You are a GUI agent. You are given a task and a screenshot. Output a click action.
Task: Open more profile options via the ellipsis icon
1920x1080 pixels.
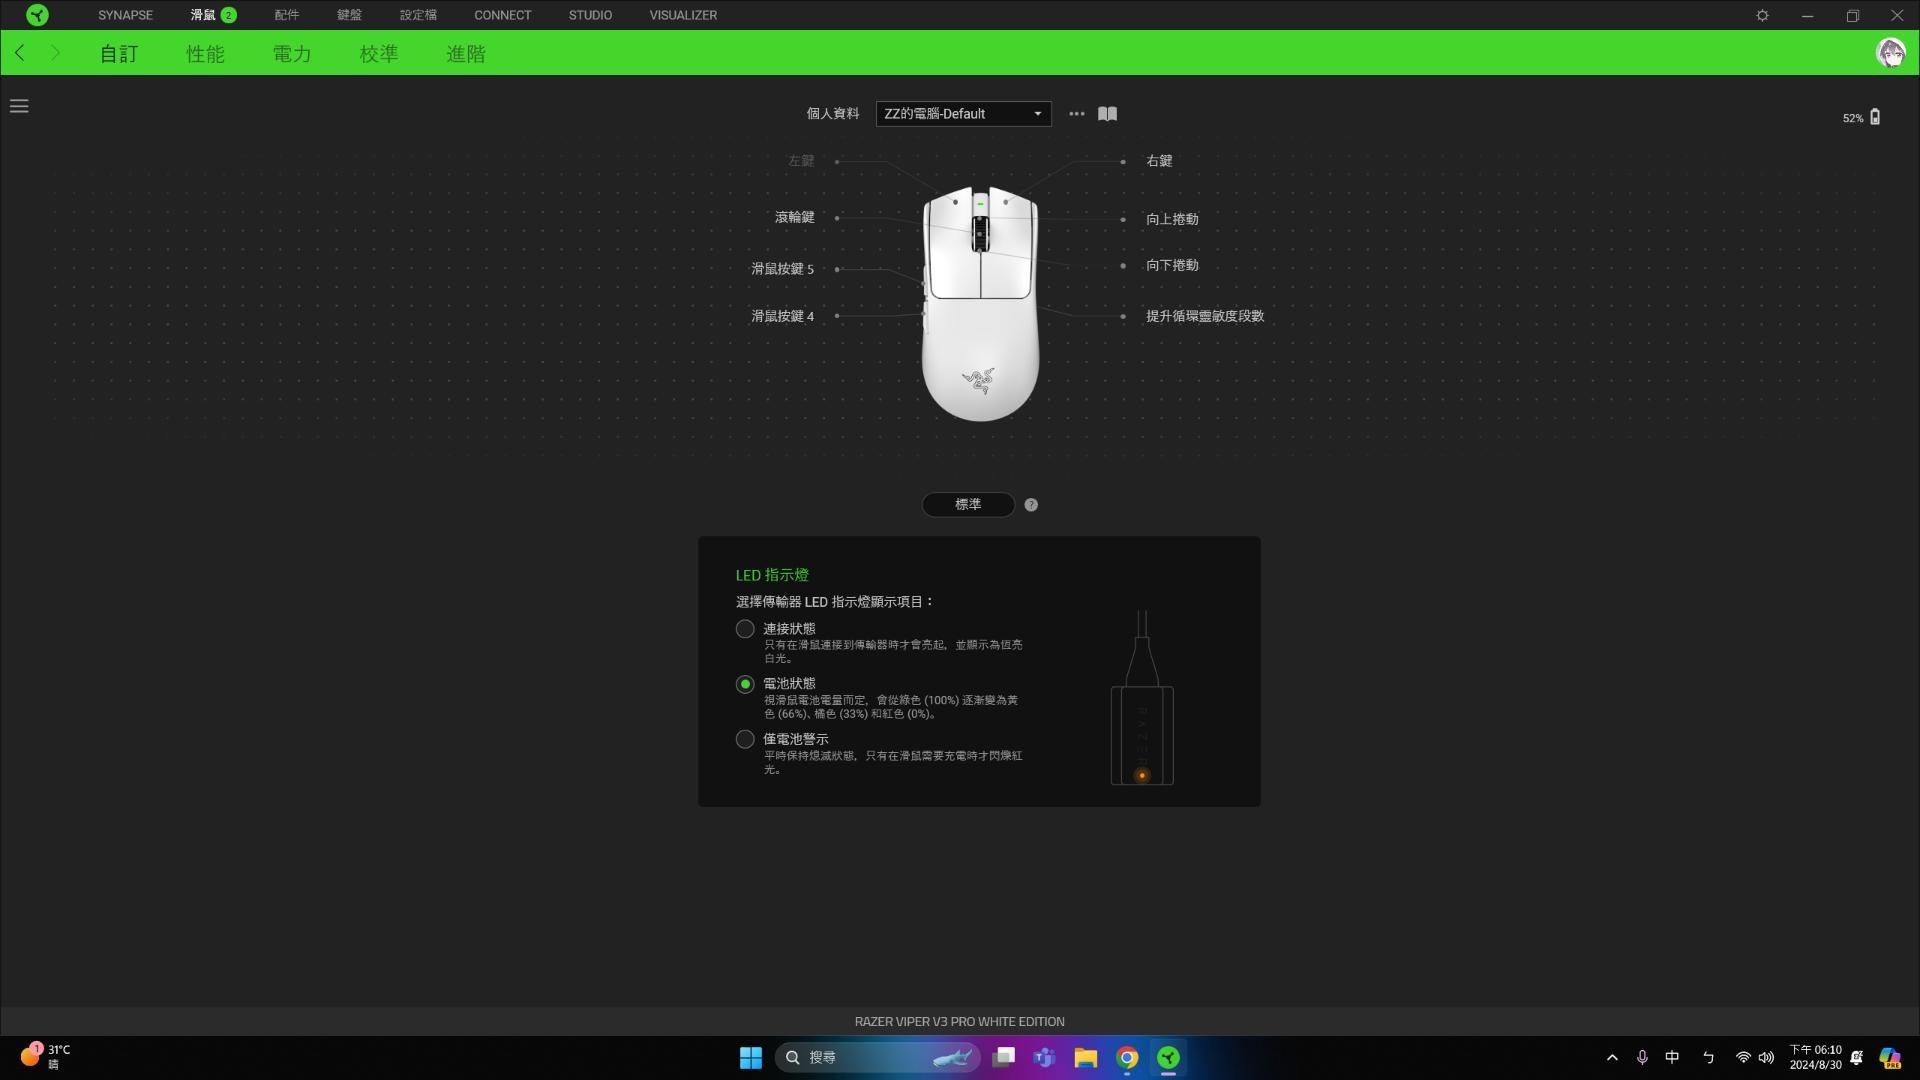[x=1076, y=114]
